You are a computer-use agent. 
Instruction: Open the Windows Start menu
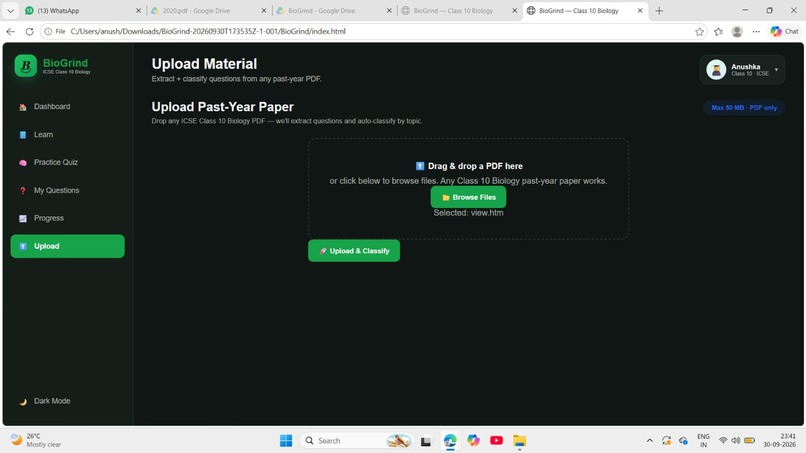coord(286,441)
